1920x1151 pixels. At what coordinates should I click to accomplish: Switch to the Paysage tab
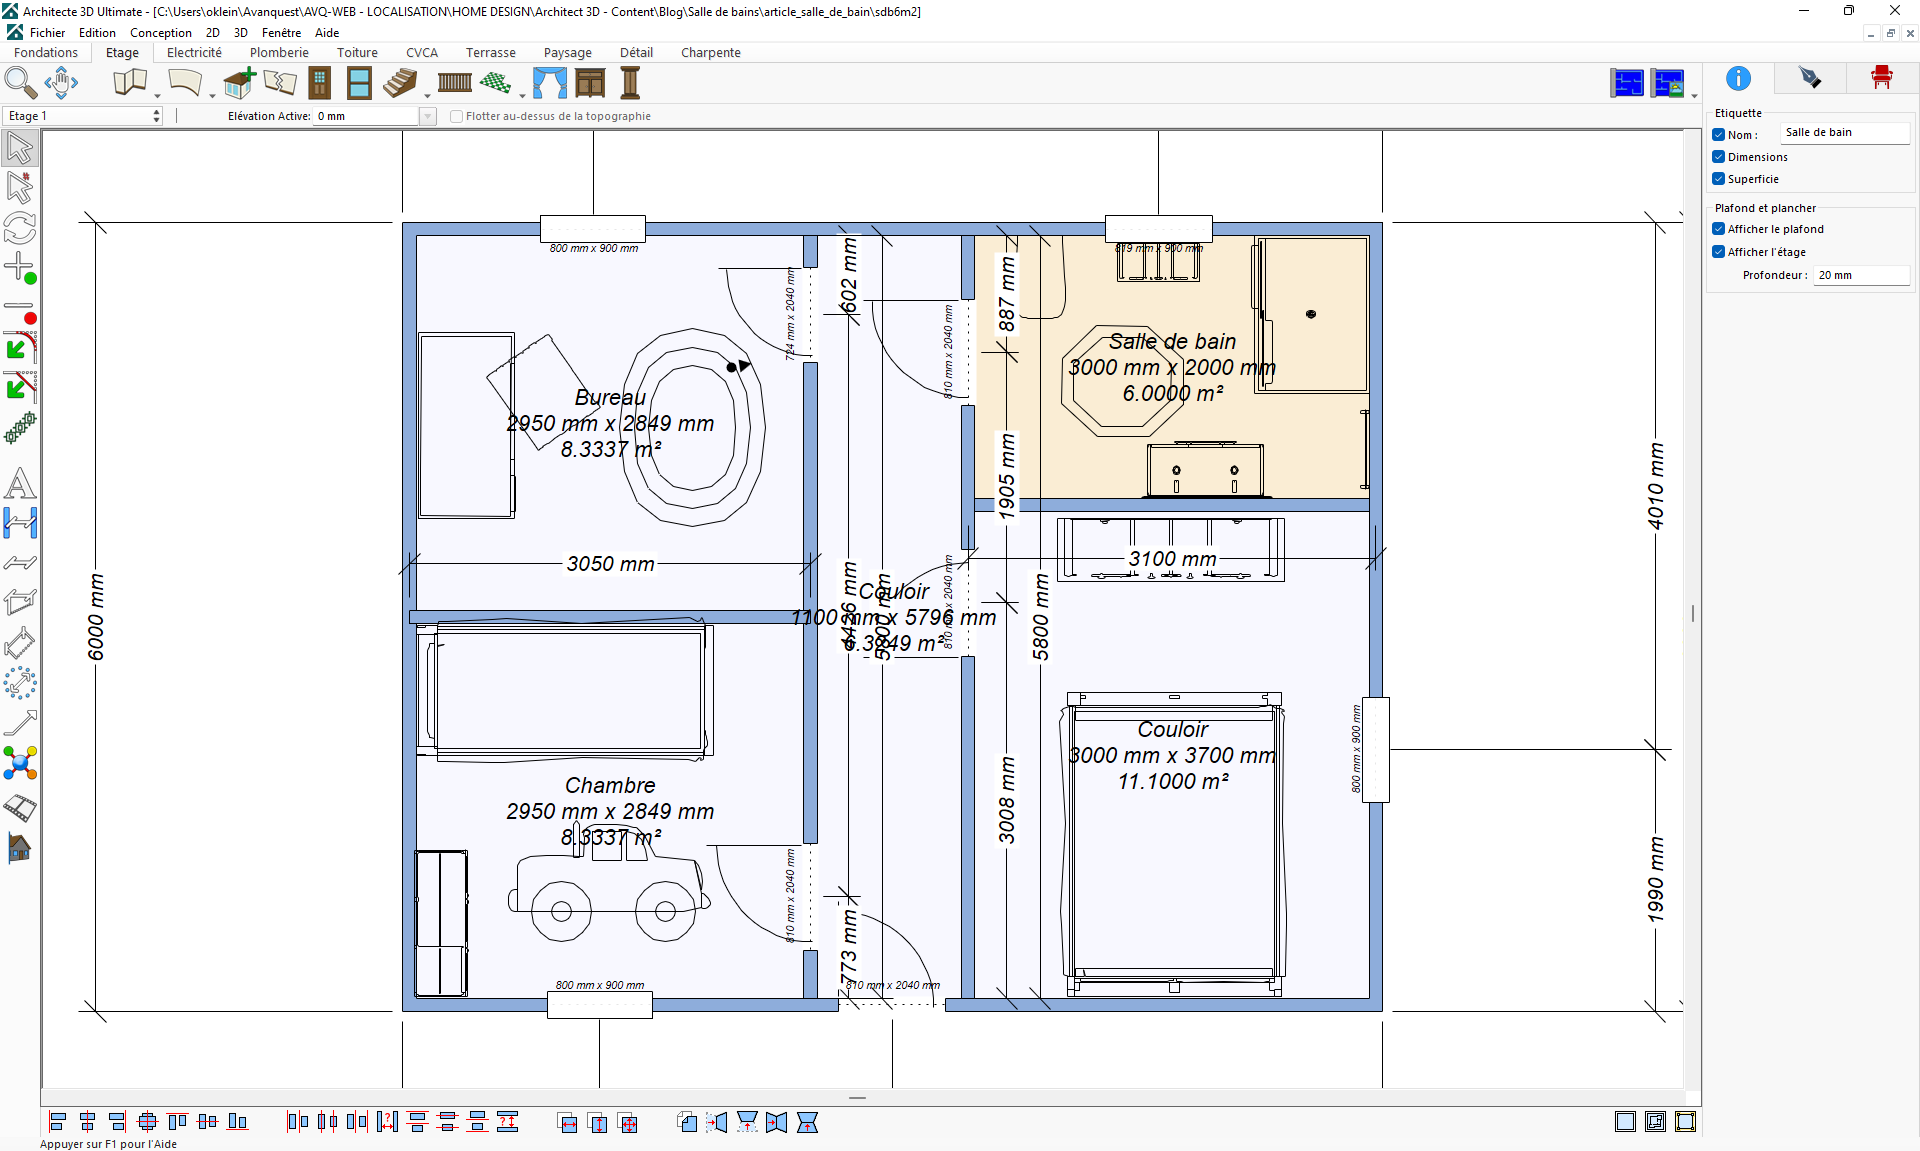pyautogui.click(x=567, y=53)
